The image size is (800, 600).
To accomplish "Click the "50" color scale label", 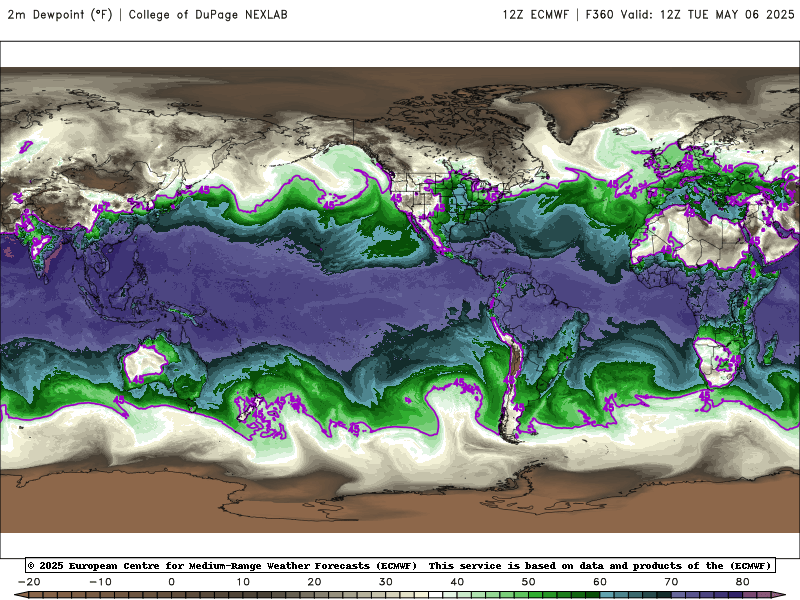I will click(529, 582).
